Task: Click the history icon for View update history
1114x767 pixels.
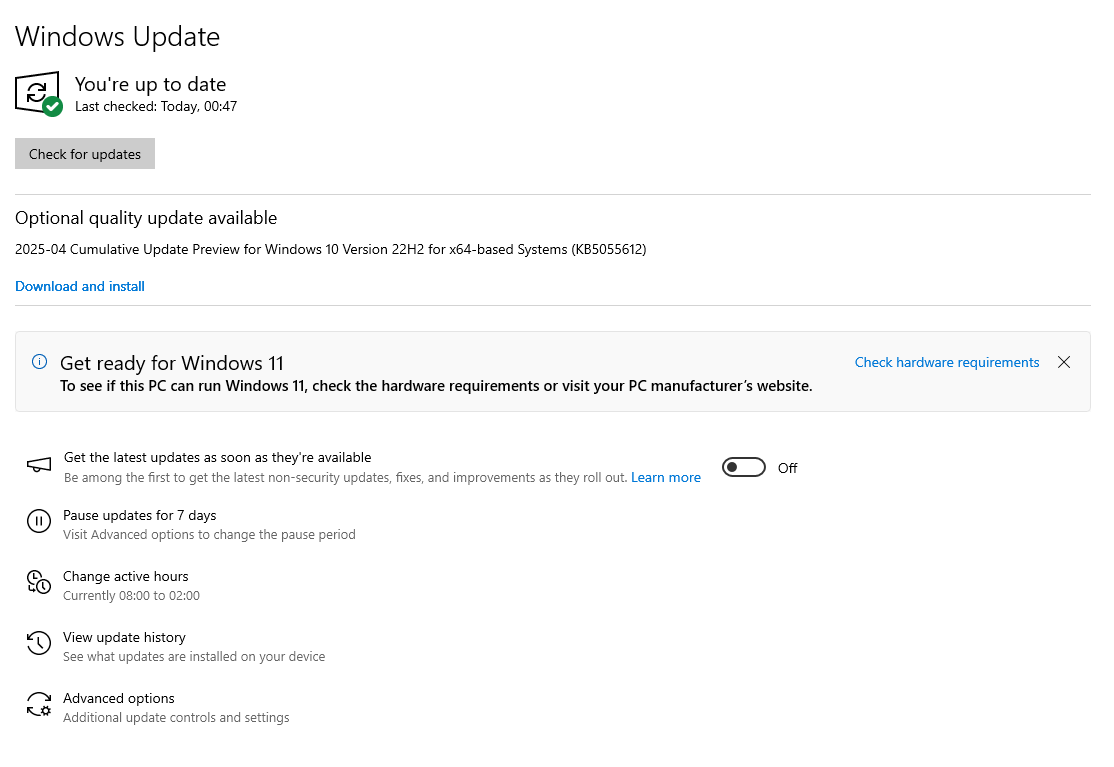Action: [x=39, y=643]
